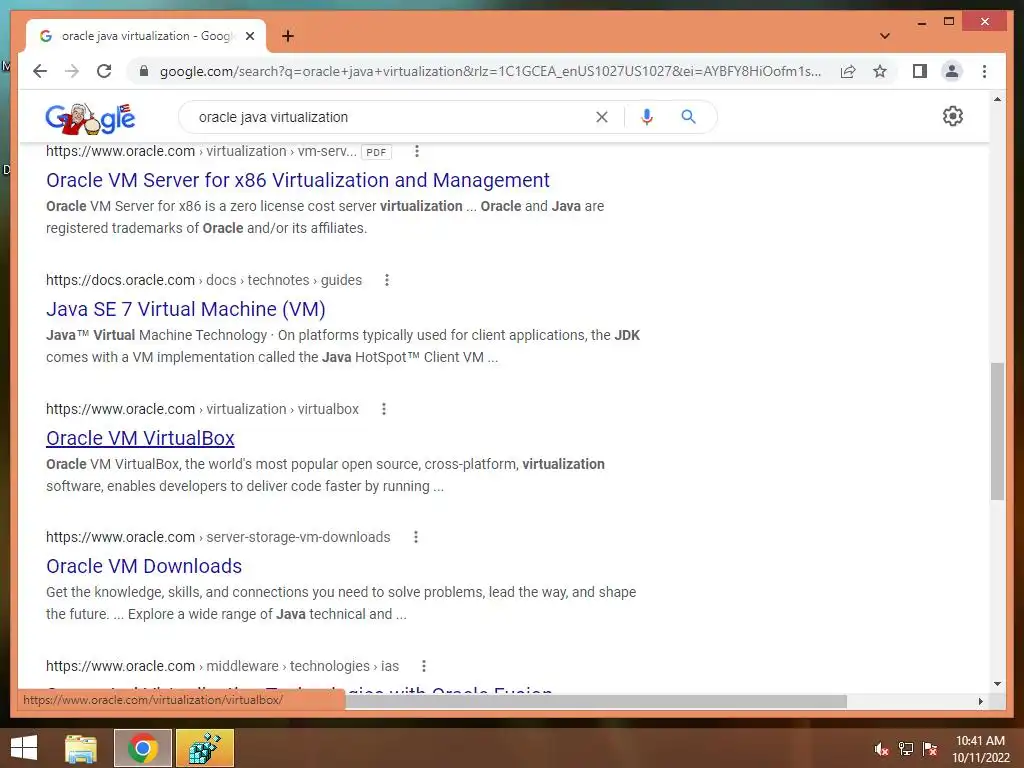This screenshot has height=768, width=1024.
Task: Click the horizontal scrollbar thumb
Action: tap(596, 701)
